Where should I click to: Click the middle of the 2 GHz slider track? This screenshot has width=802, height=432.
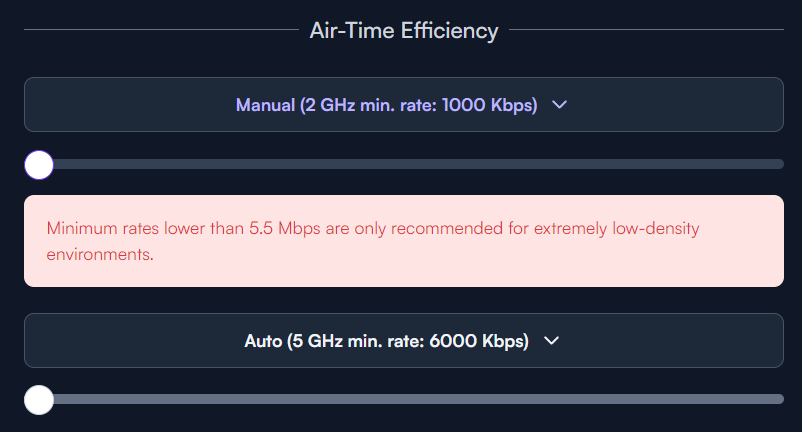404,164
